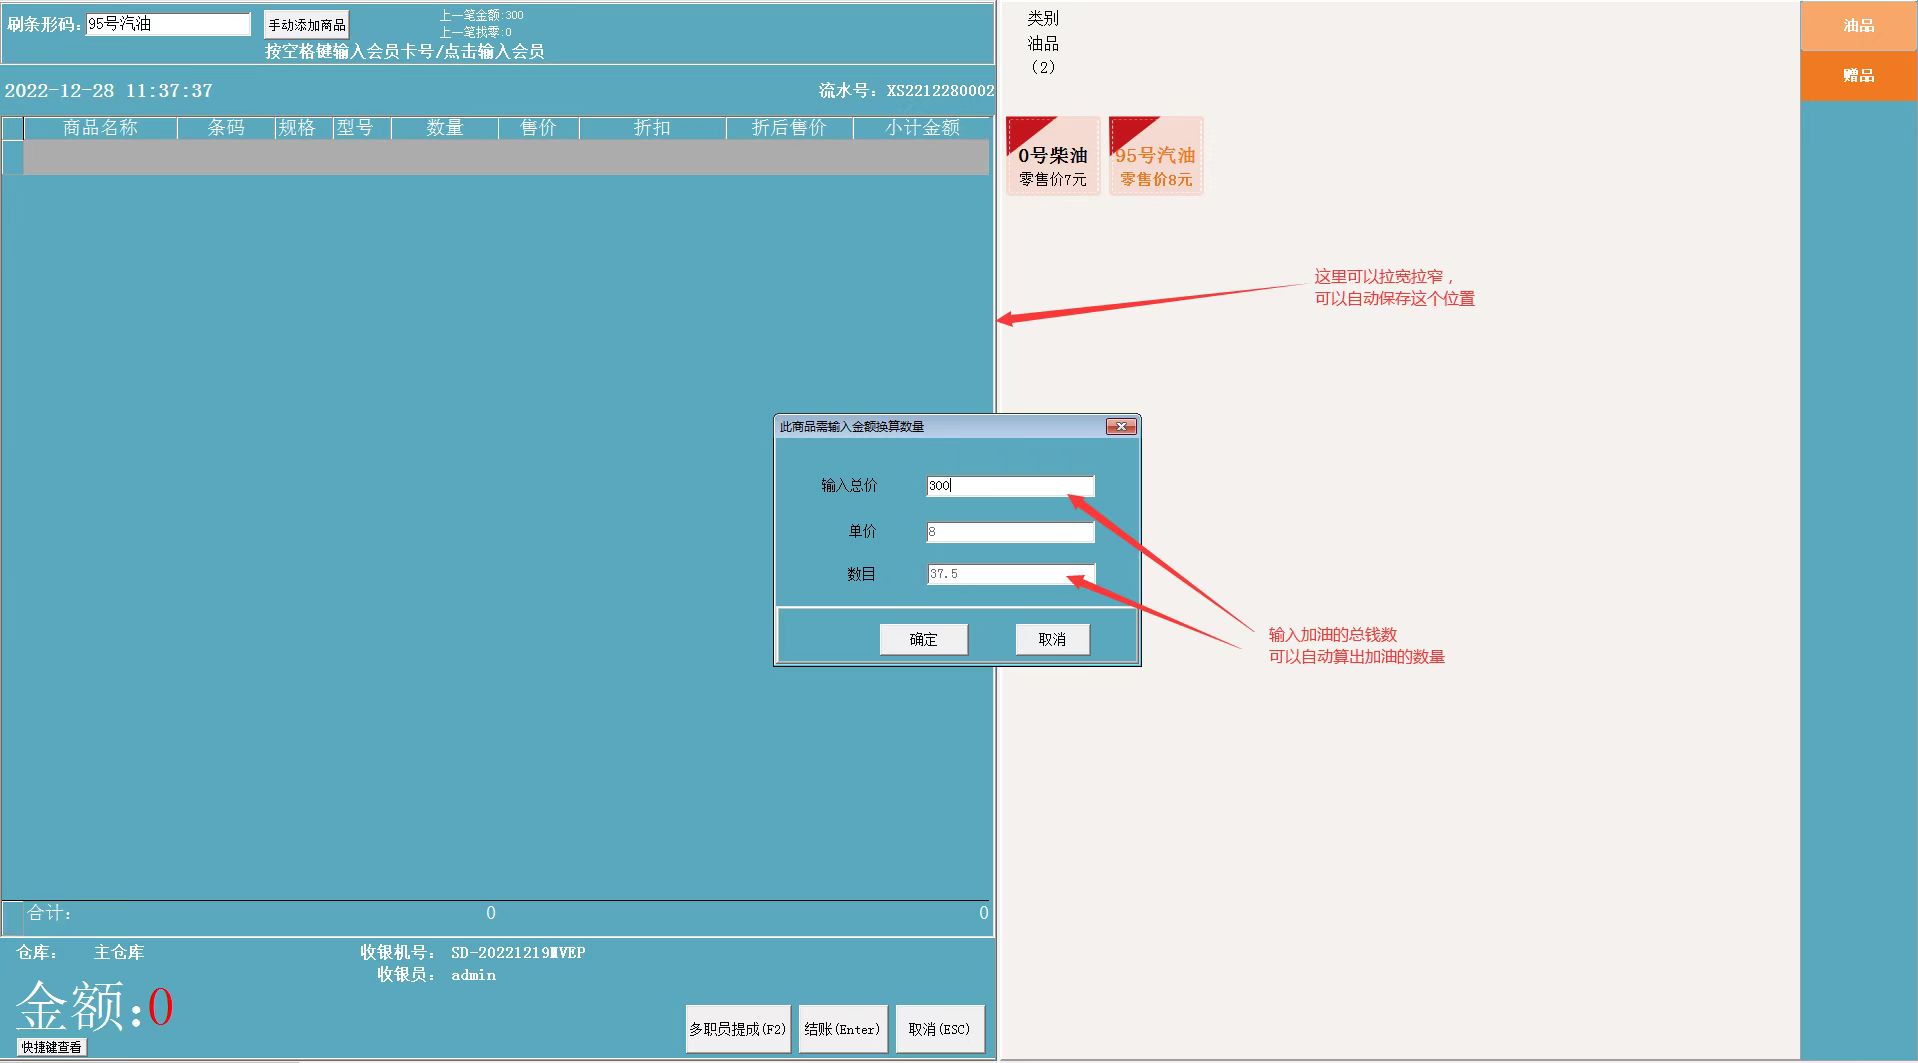Screen dimensions: 1918x1063
Task: Click the 单价 field
Action: tap(1010, 532)
